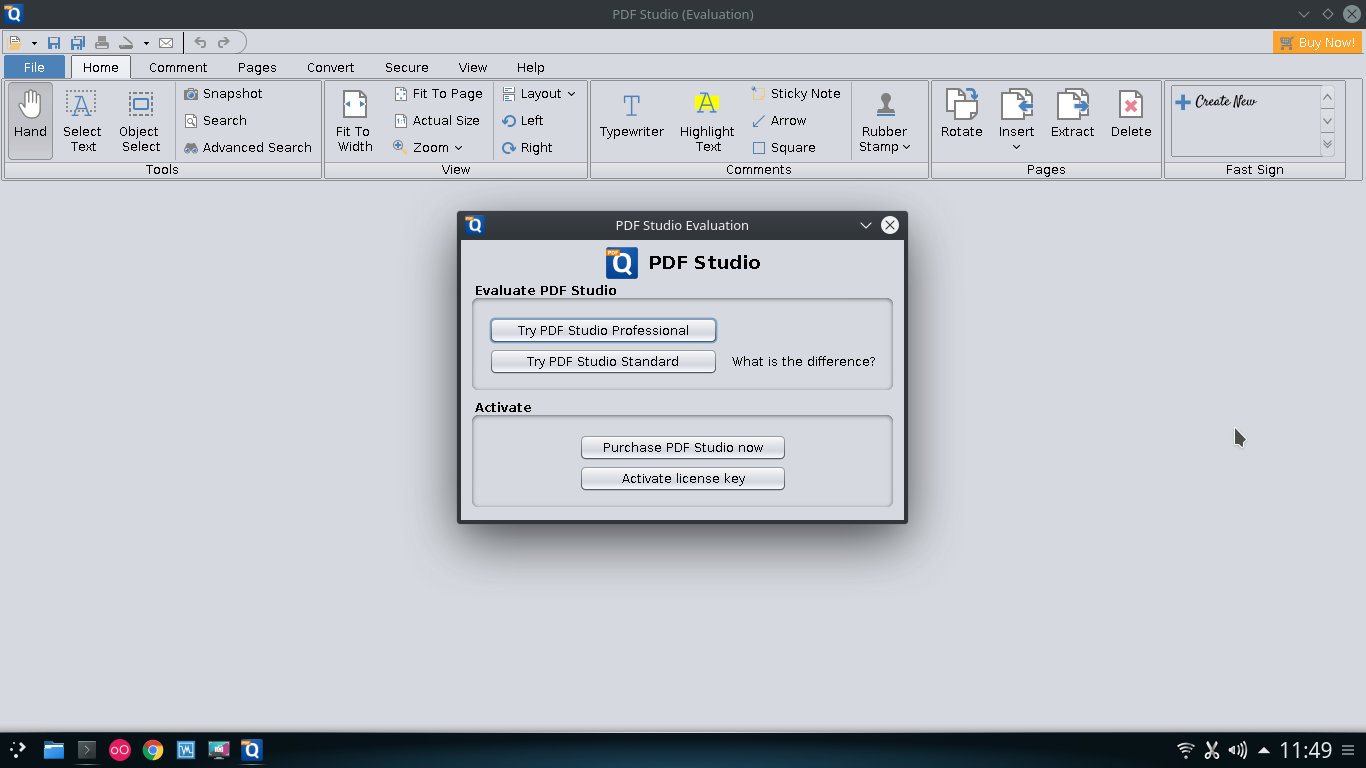The image size is (1366, 768).
Task: Choose the Object Select tool
Action: click(140, 121)
